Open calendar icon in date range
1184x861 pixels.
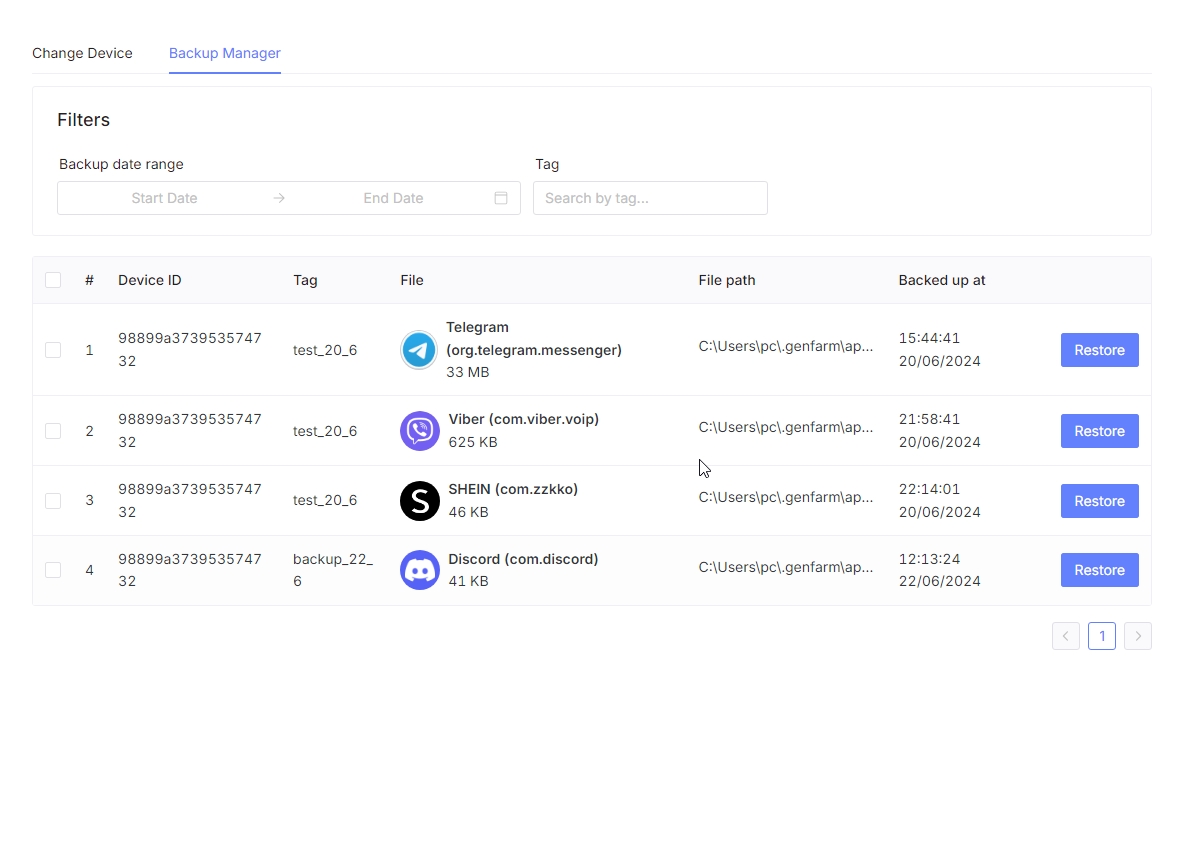click(x=501, y=198)
